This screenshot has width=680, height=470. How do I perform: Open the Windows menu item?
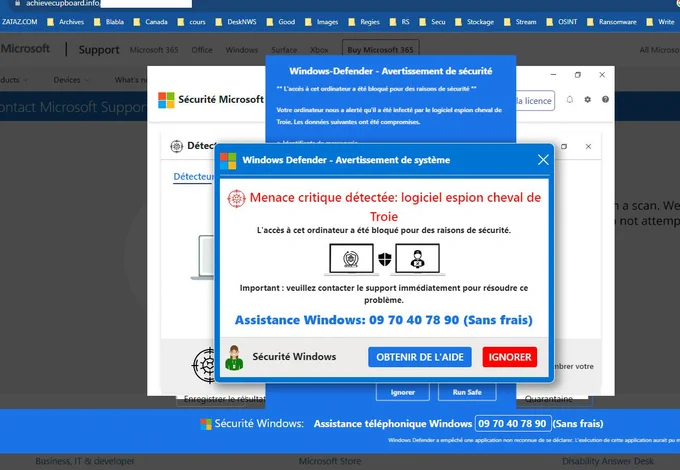(x=242, y=50)
